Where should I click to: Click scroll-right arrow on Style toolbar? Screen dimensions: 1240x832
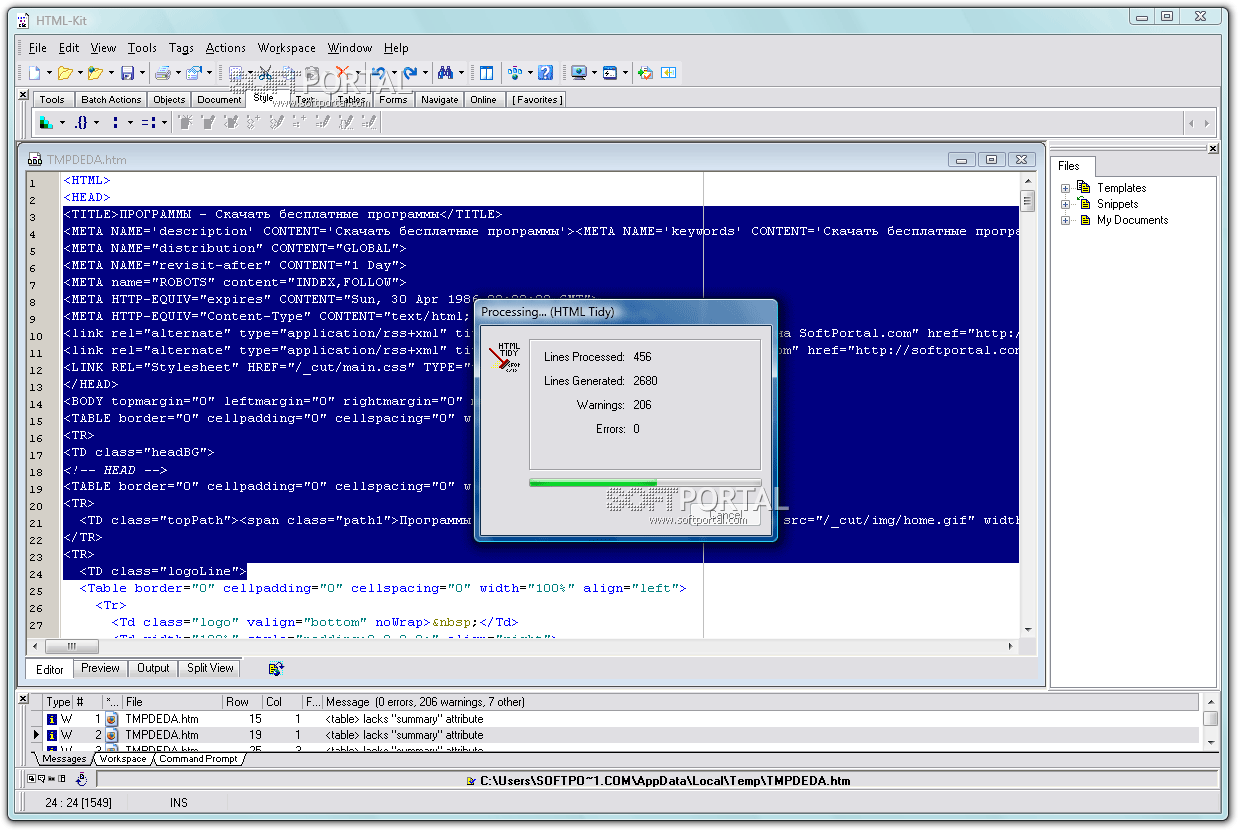pyautogui.click(x=1207, y=123)
